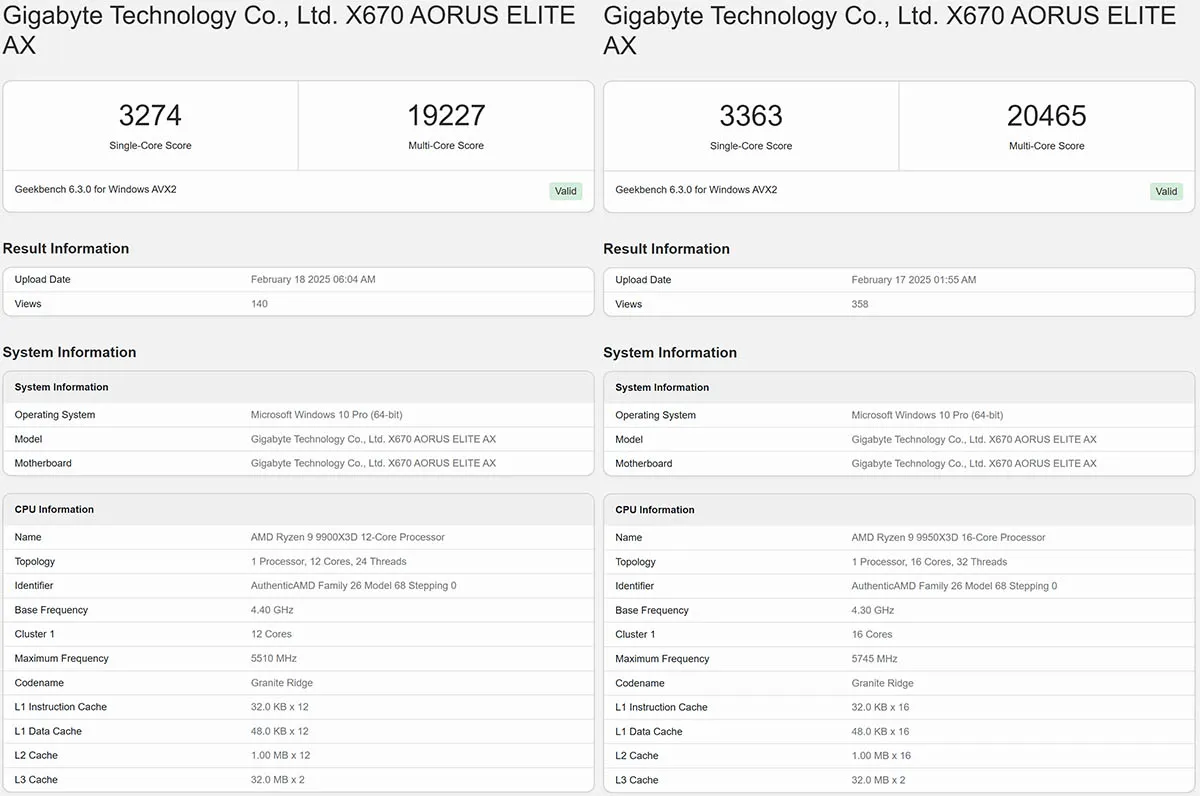
Task: Click the 4.40 GHz base frequency value
Action: click(272, 610)
